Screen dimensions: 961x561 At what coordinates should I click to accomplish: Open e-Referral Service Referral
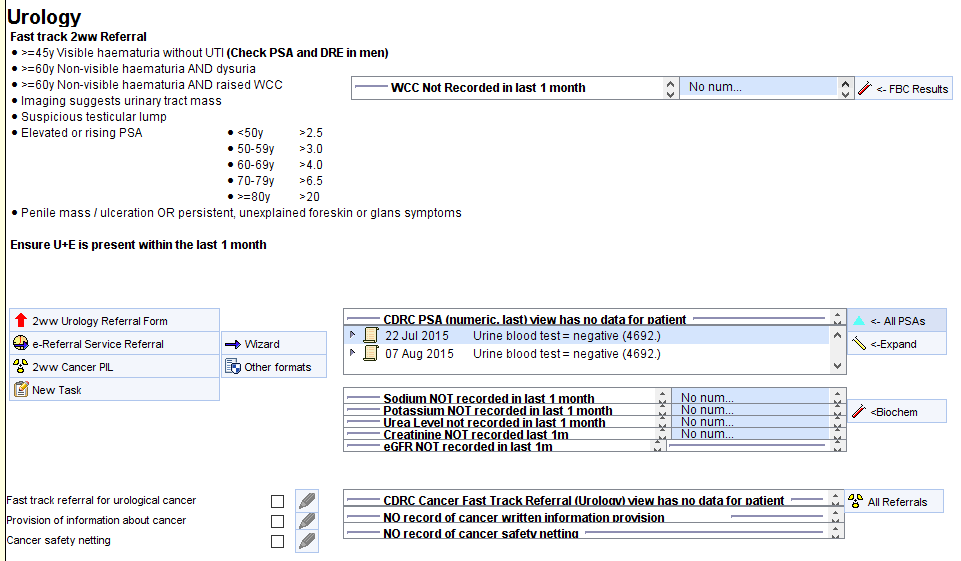[x=115, y=343]
